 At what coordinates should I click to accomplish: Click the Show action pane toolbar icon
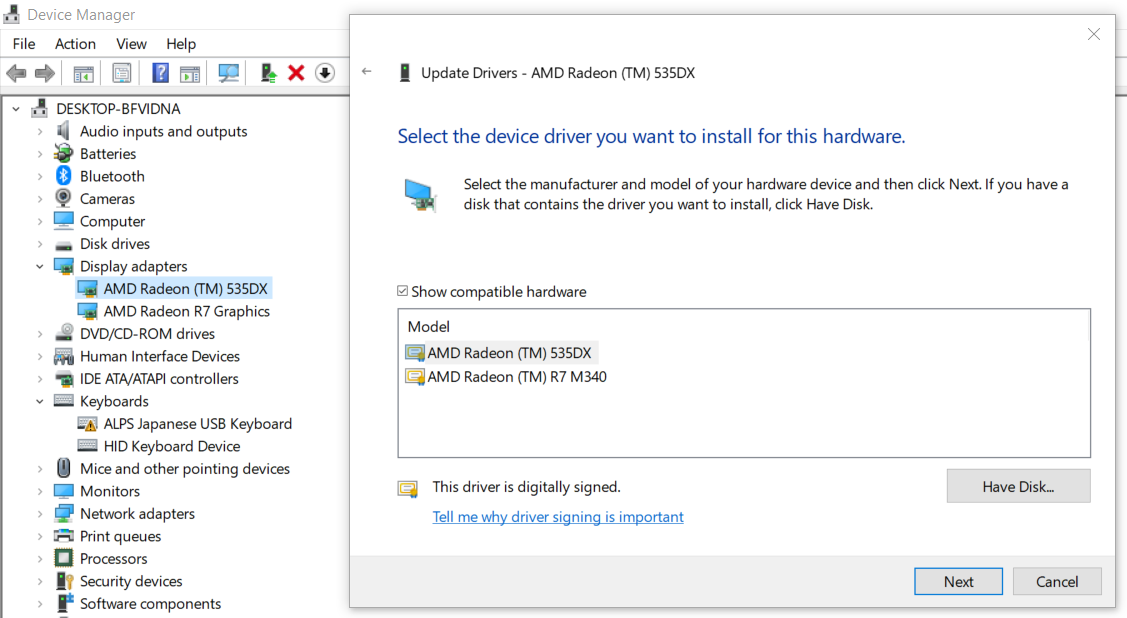point(190,73)
